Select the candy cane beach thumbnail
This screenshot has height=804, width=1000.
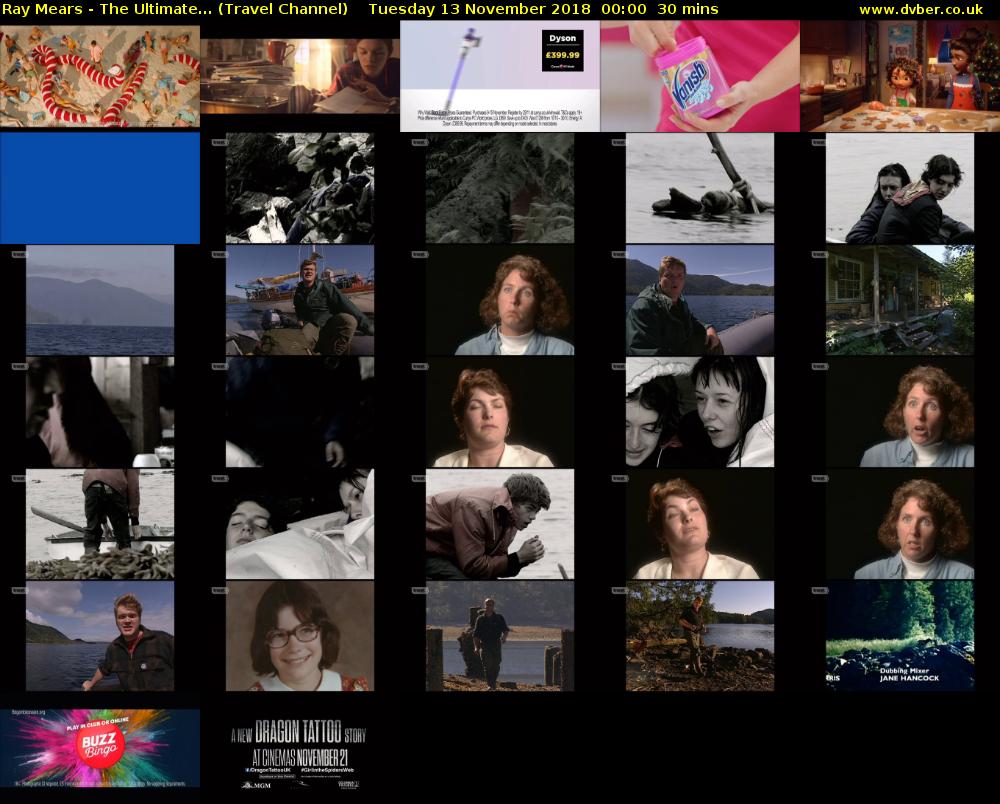100,76
